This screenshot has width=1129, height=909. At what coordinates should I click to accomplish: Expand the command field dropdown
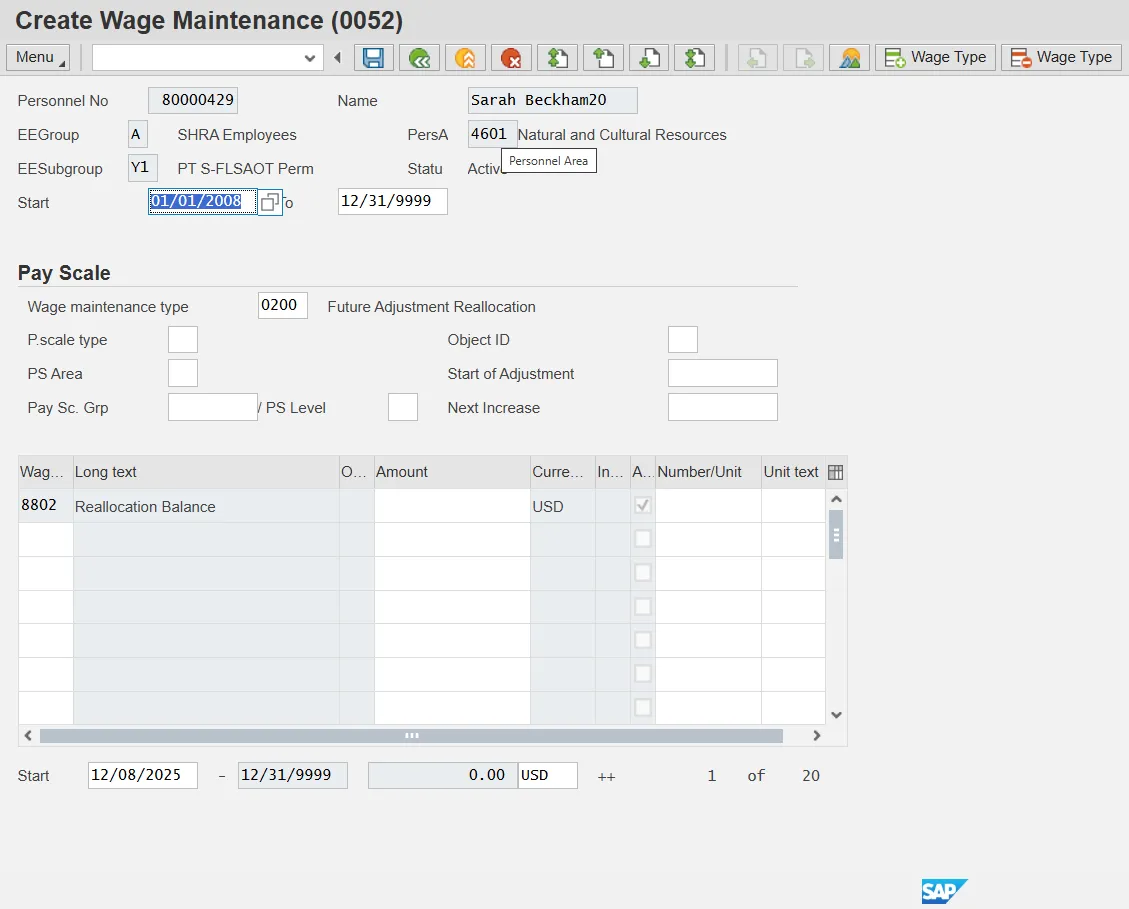[x=309, y=58]
